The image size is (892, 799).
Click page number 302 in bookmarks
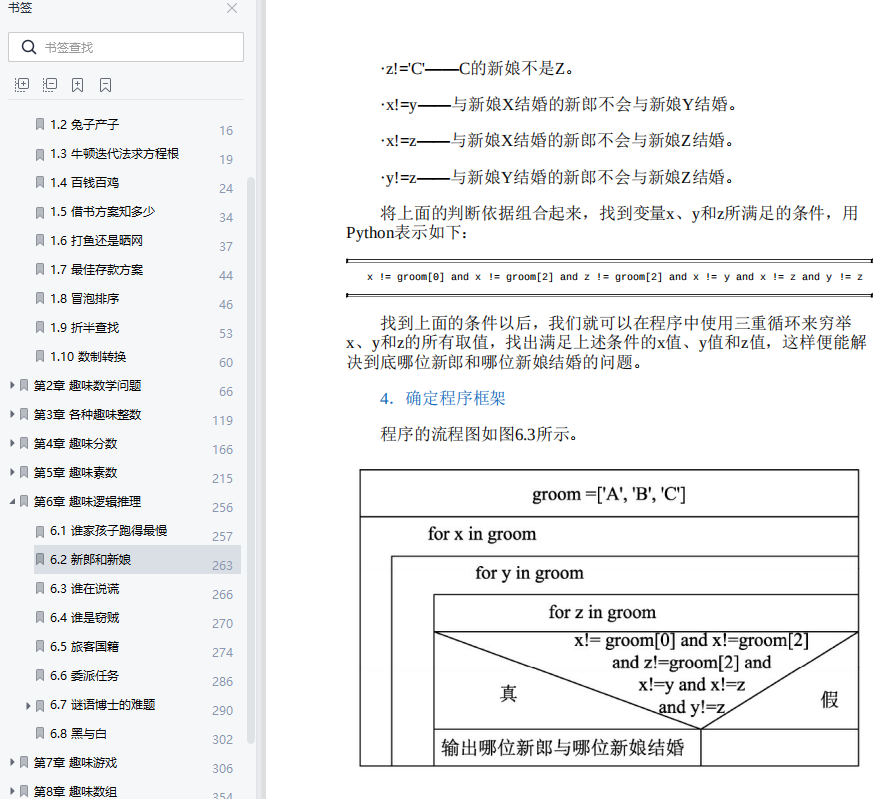(222, 739)
